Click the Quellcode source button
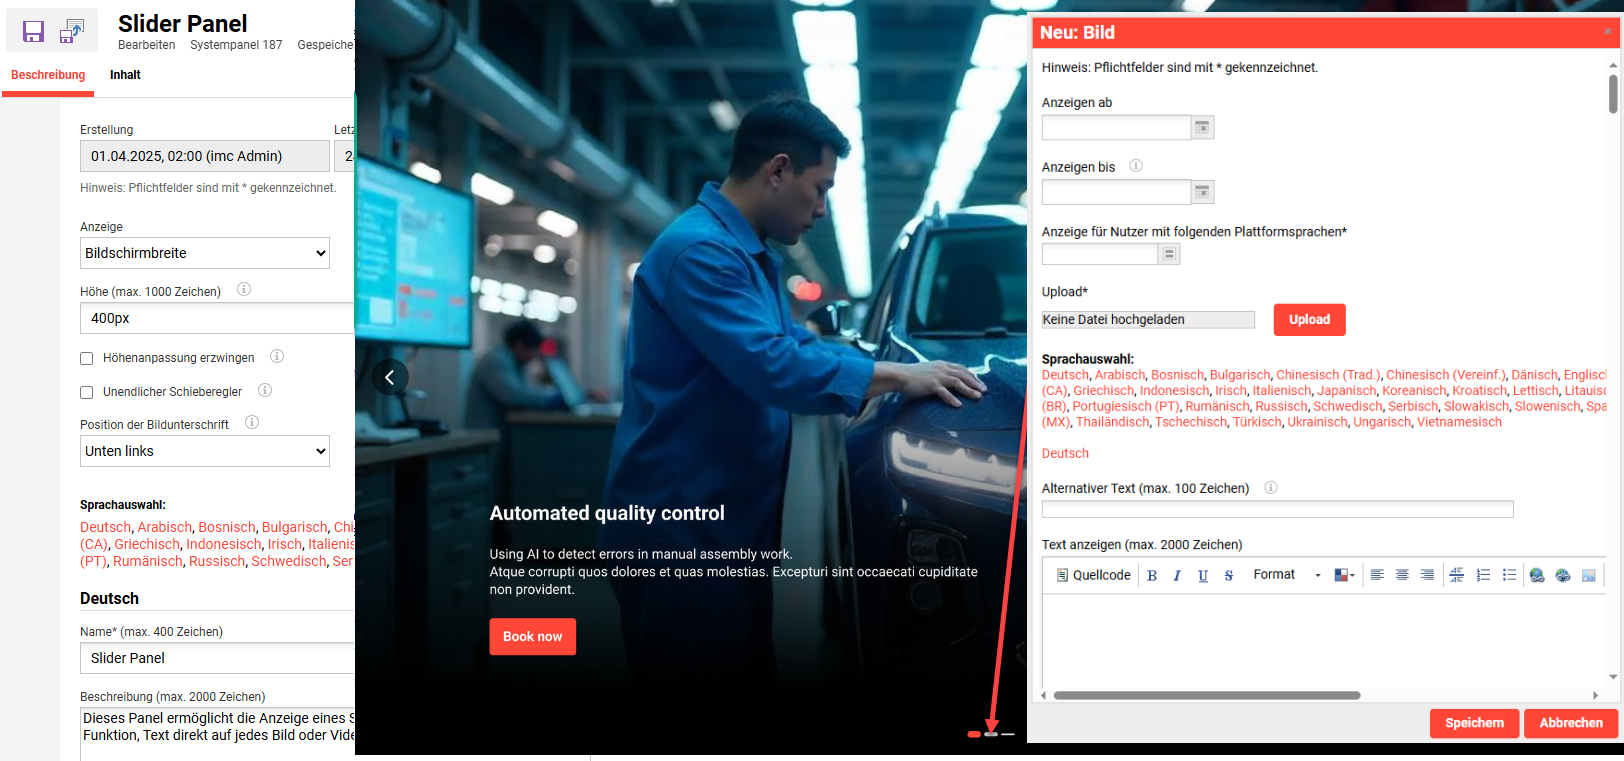Screen dimensions: 1624x761 point(1093,575)
